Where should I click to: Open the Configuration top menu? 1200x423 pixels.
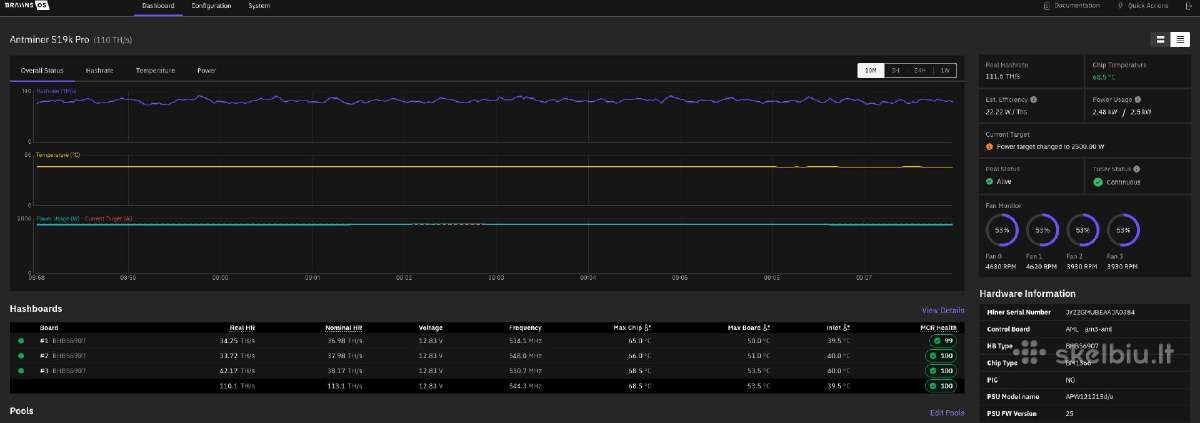(x=211, y=6)
